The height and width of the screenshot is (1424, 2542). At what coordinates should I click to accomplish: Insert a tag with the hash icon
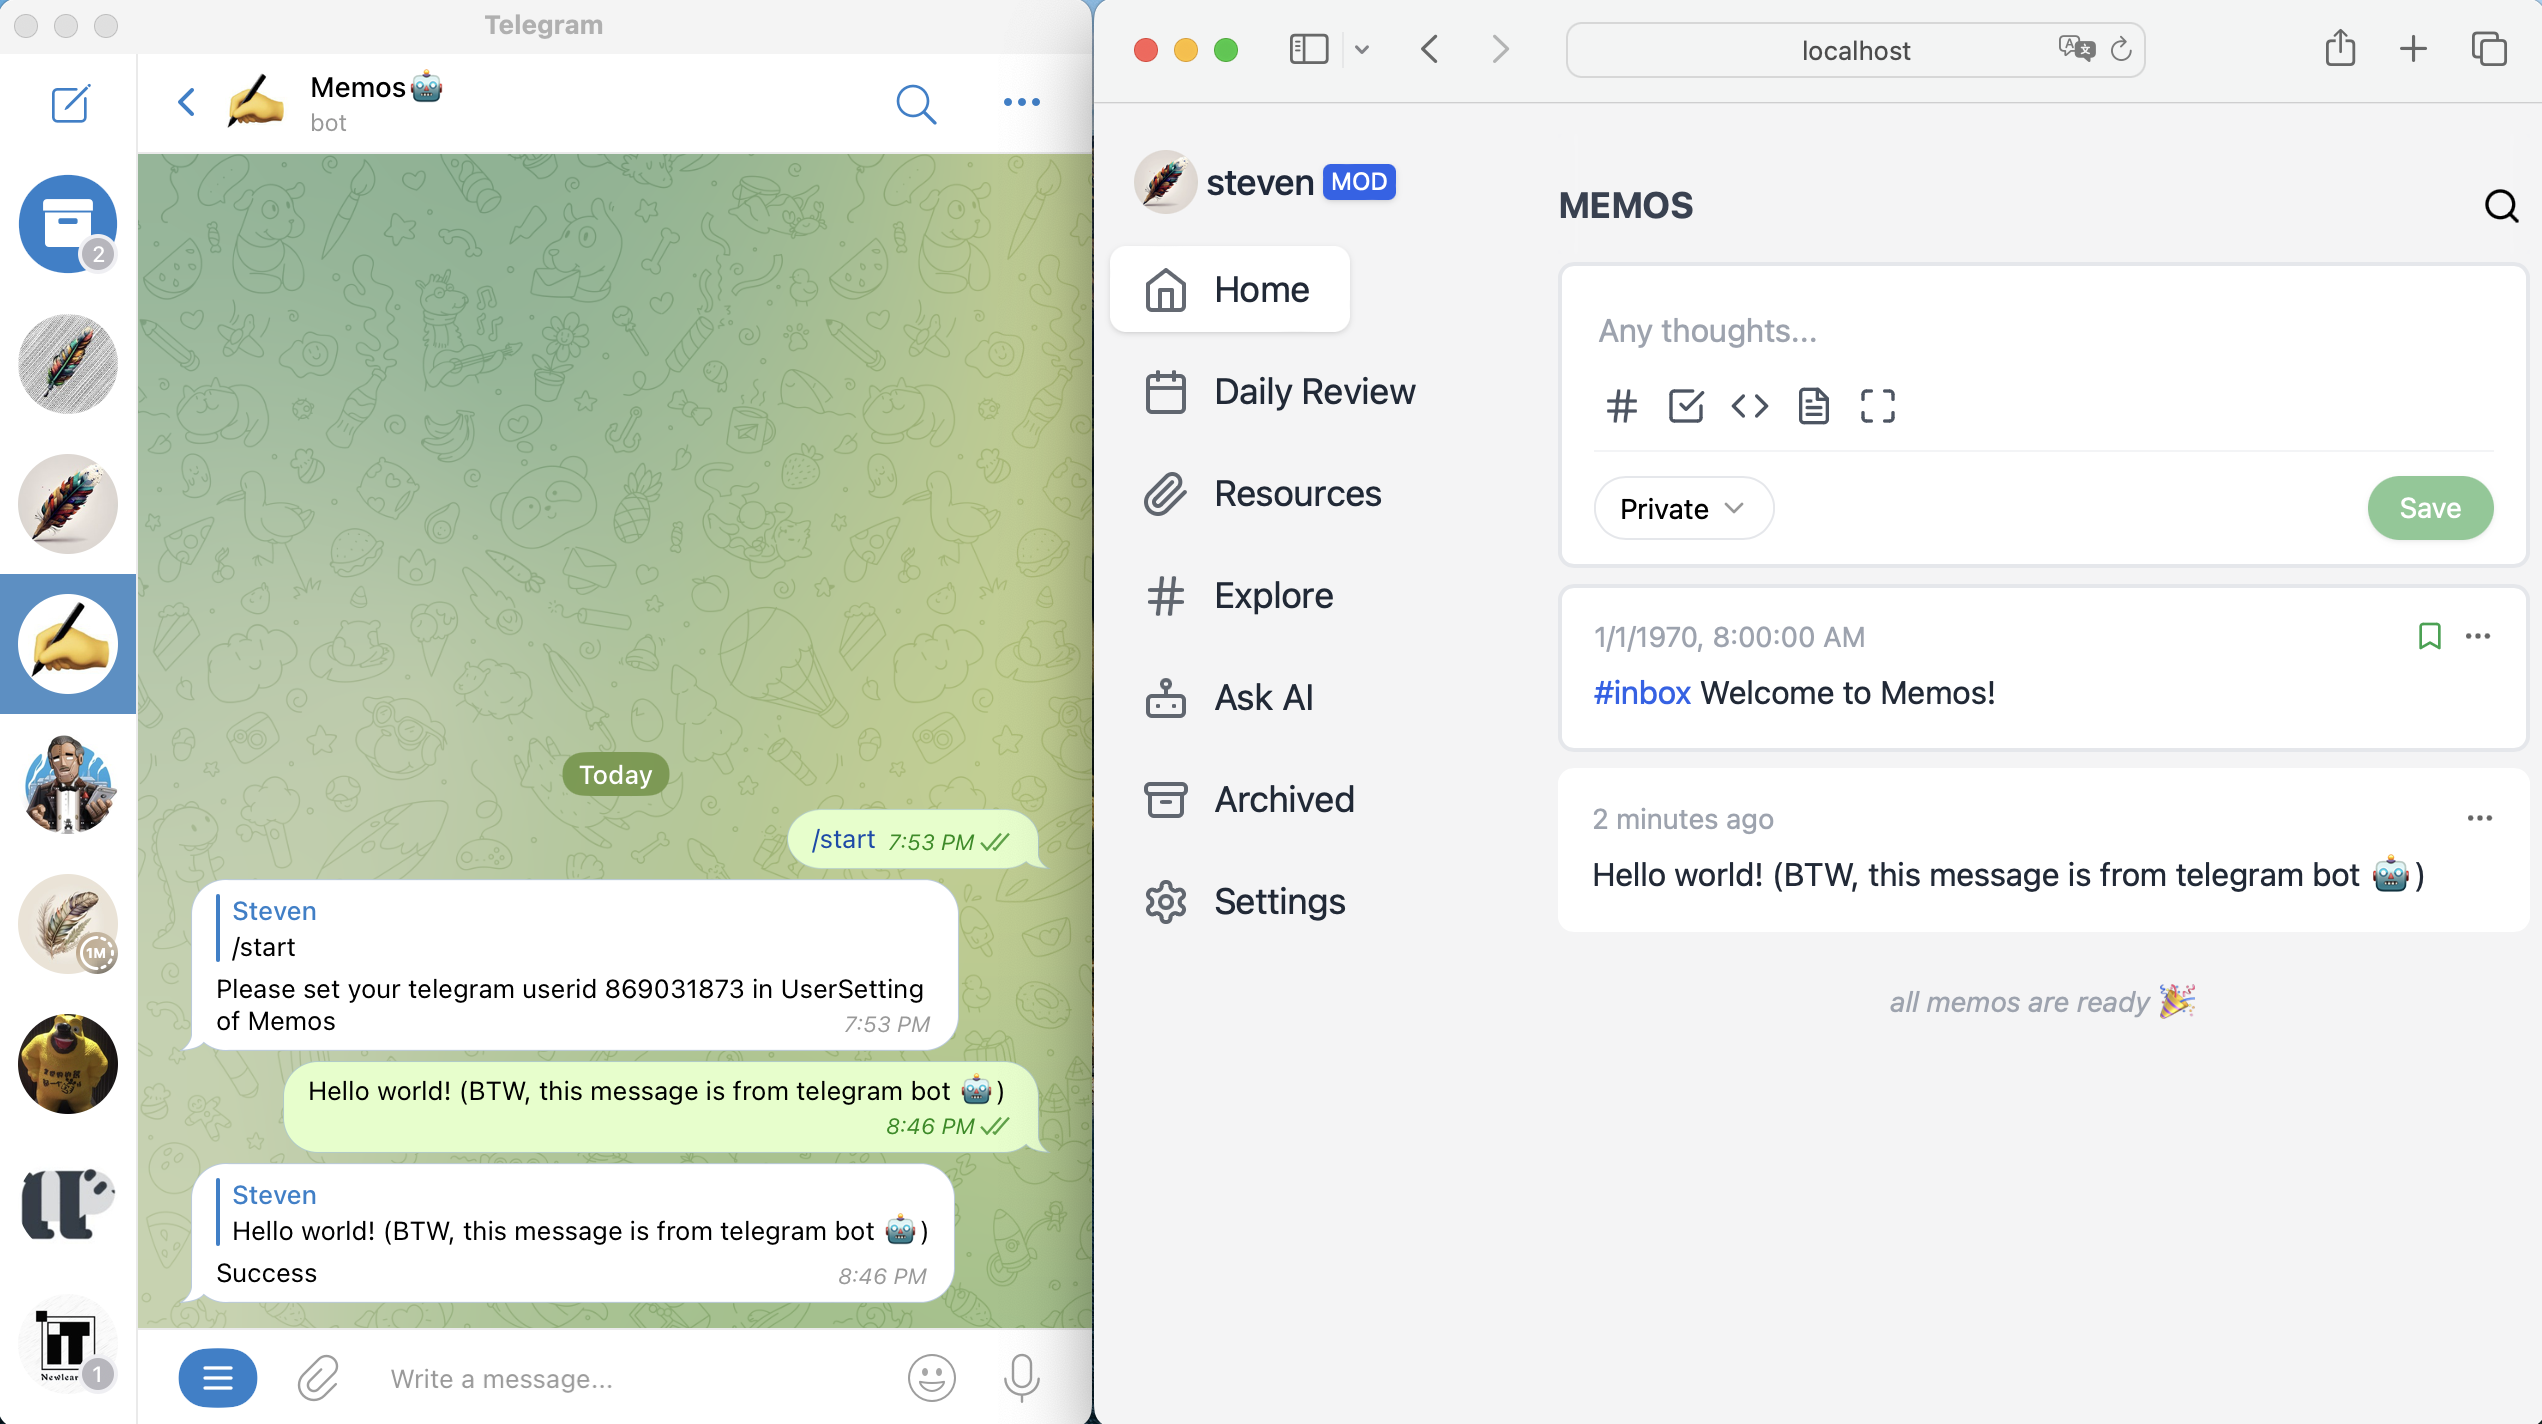click(1621, 406)
